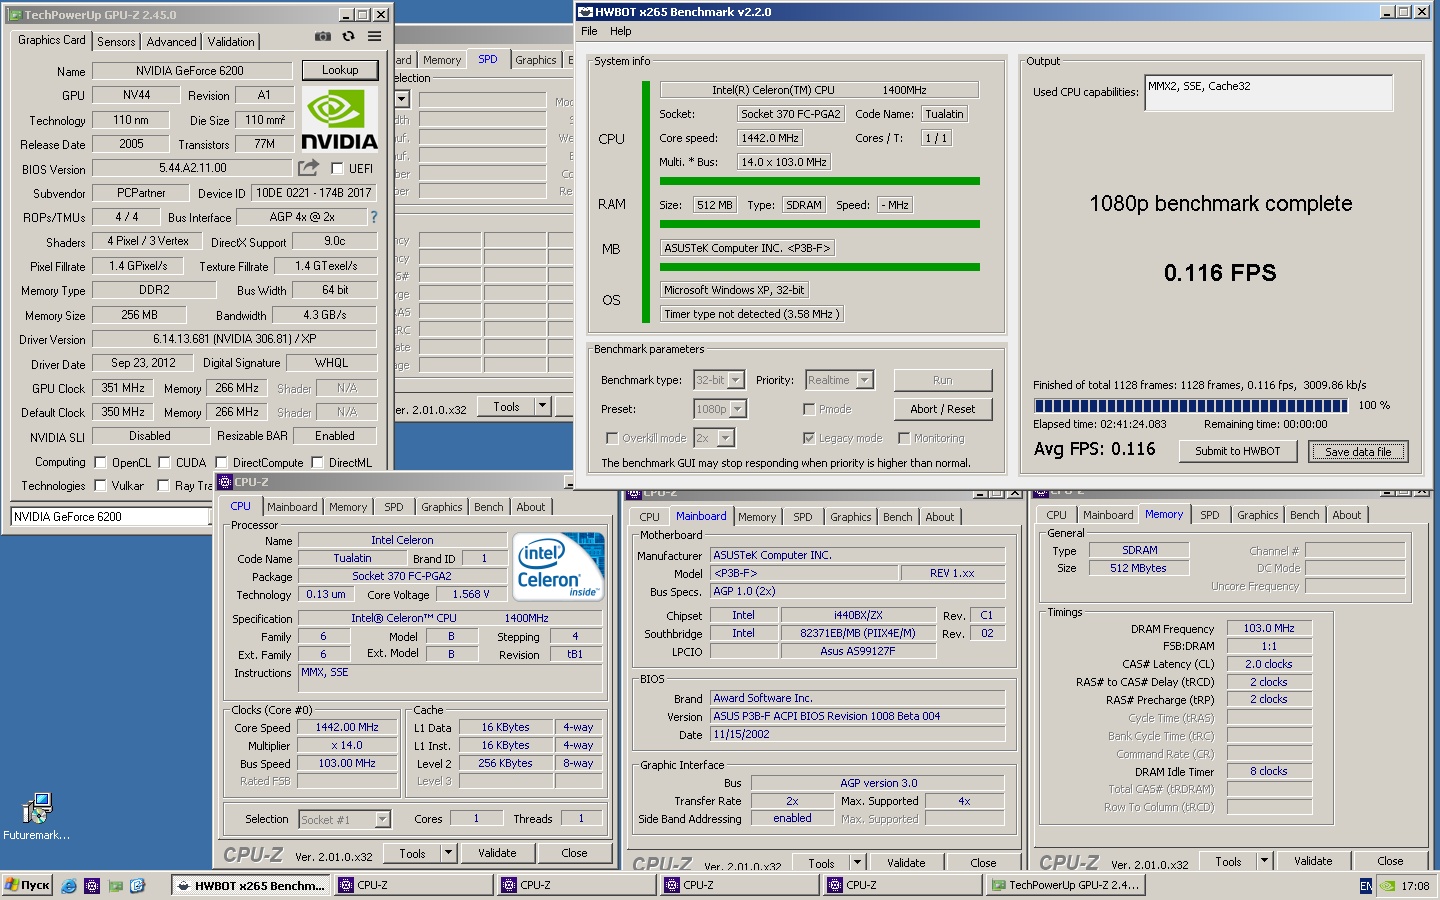The height and width of the screenshot is (900, 1440).
Task: Open the Start menu (Пуск)
Action: (x=28, y=885)
